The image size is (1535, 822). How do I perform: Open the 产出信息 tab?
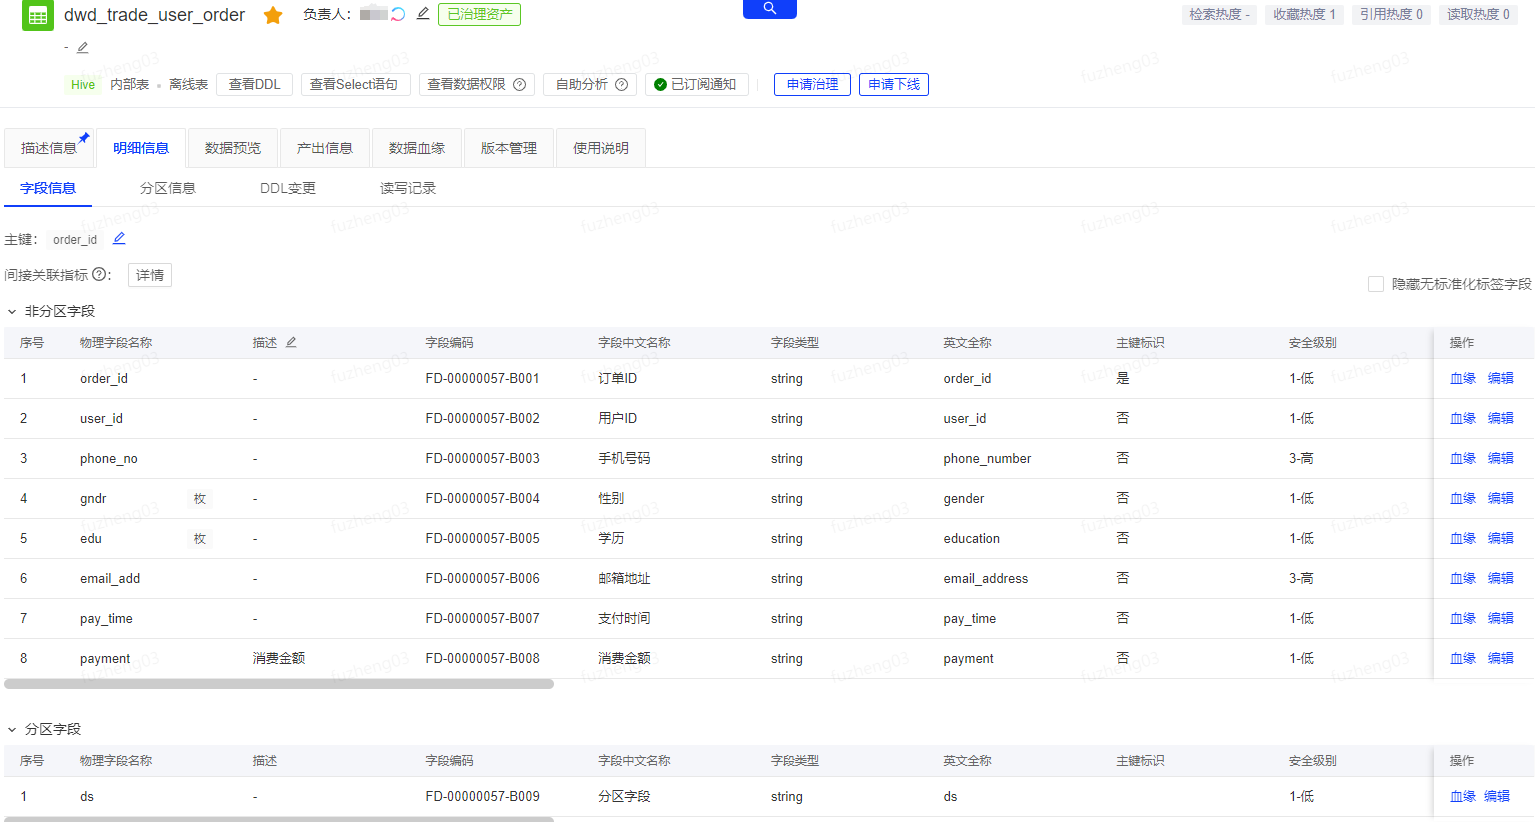(325, 148)
